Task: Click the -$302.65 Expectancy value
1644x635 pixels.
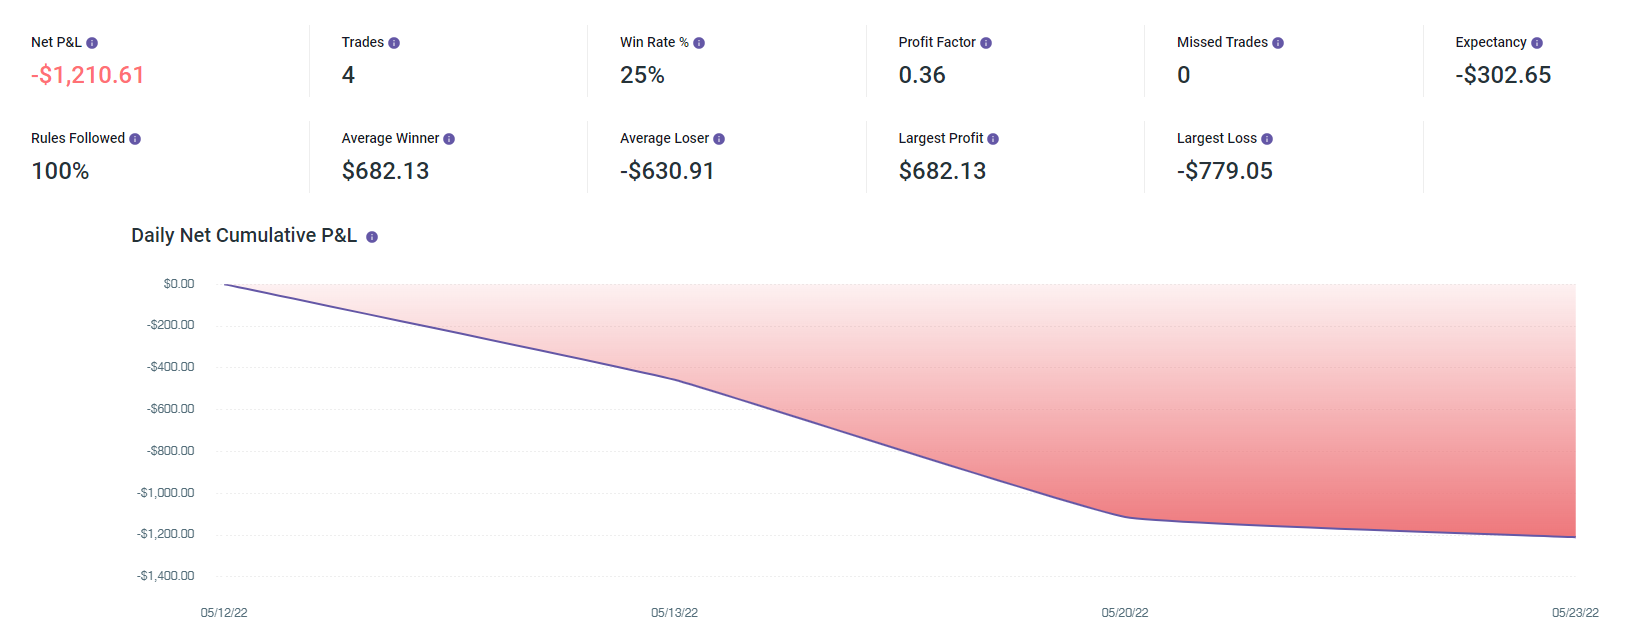Action: point(1503,75)
